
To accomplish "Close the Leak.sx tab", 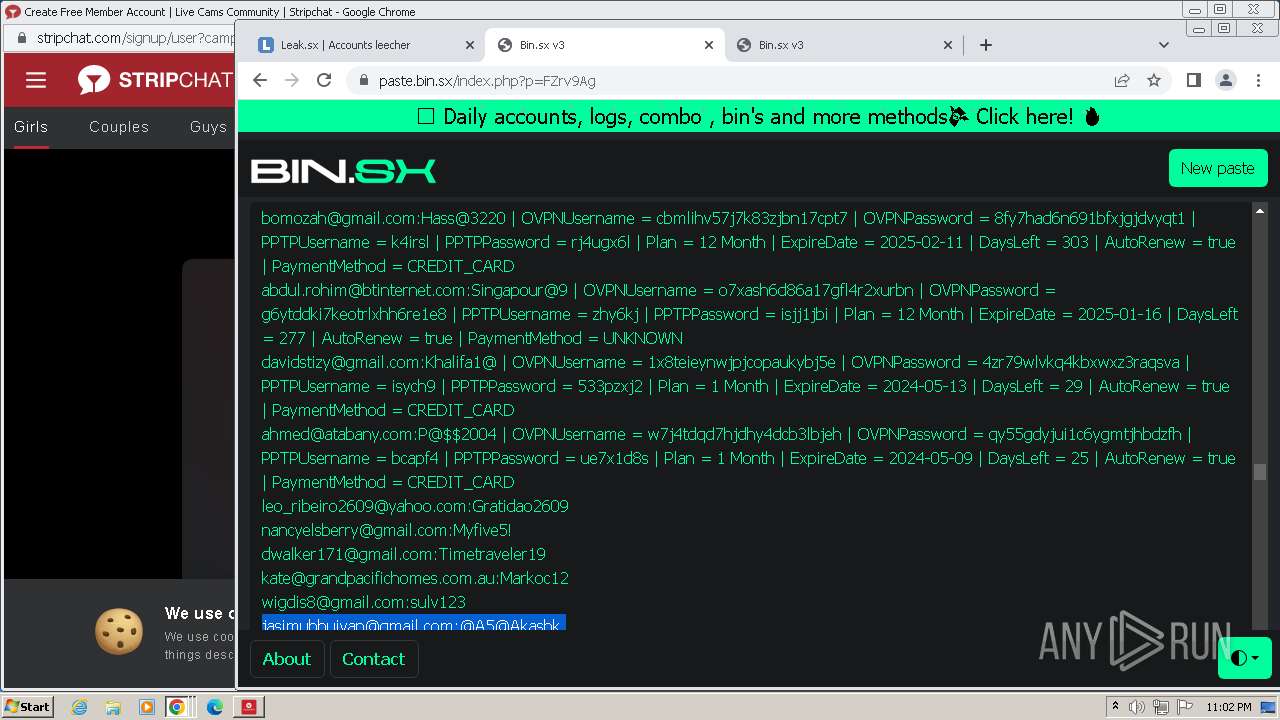I will tap(470, 45).
